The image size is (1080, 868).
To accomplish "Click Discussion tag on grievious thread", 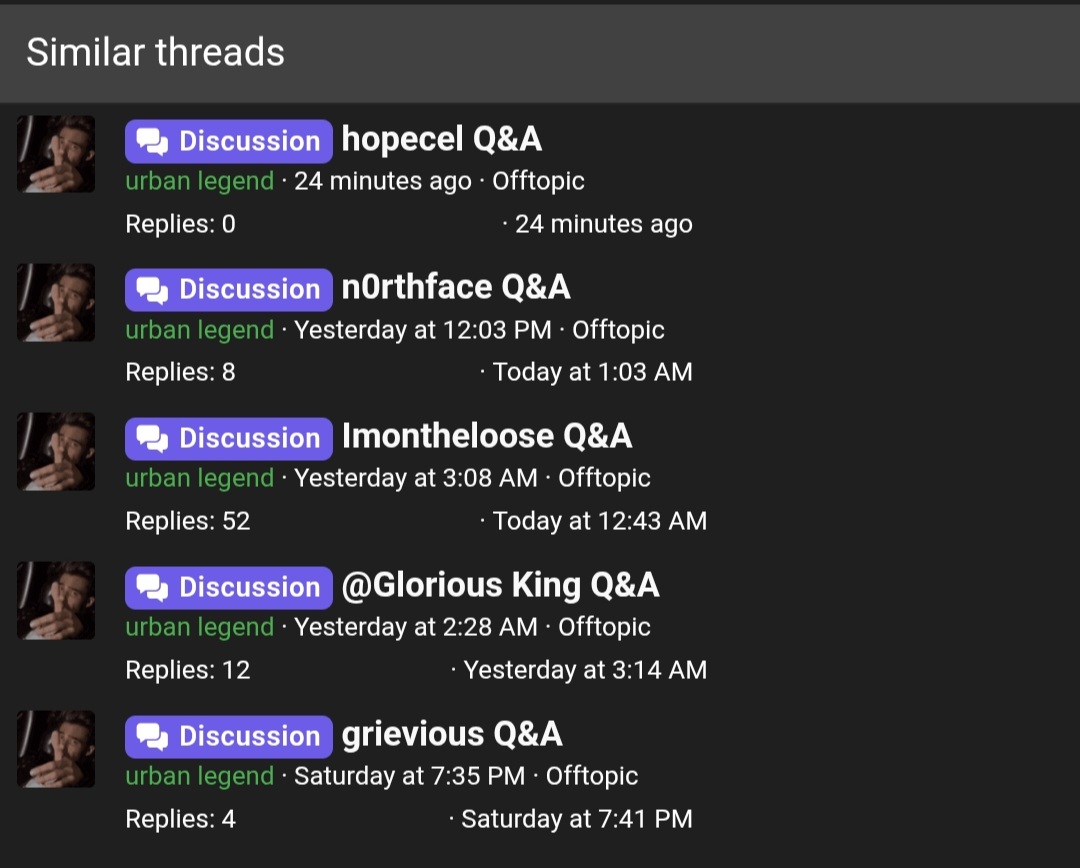I will pyautogui.click(x=229, y=736).
